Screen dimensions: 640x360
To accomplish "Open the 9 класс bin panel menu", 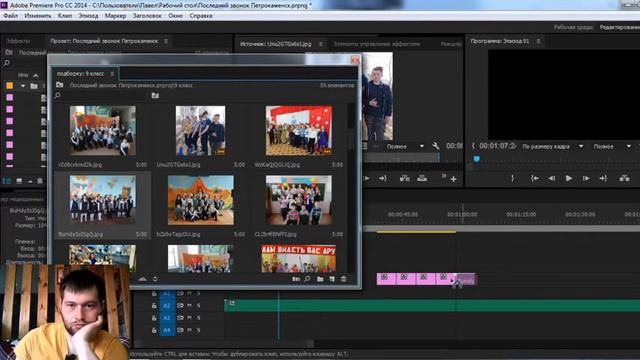I will (112, 74).
